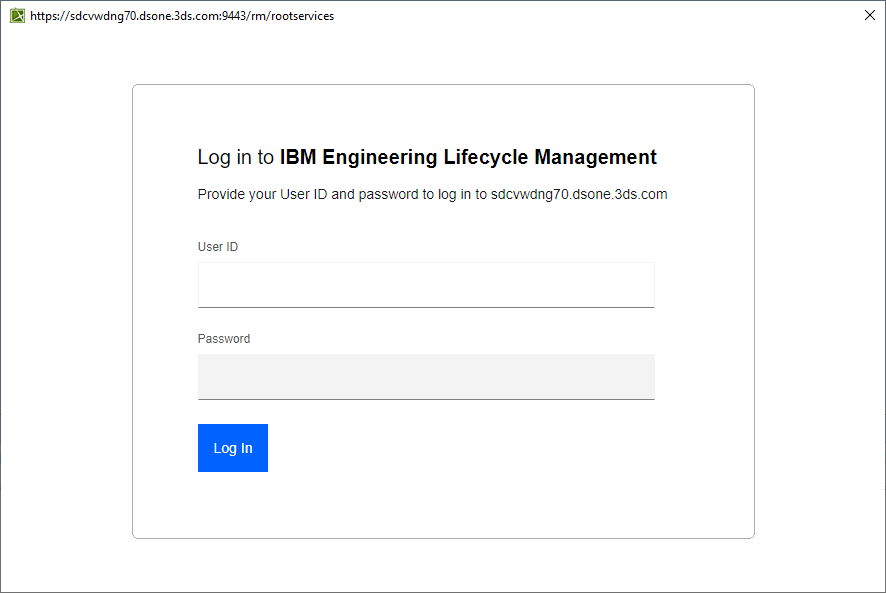The image size is (886, 593).
Task: Click the "Provide your User ID" instruction text
Action: tap(262, 195)
